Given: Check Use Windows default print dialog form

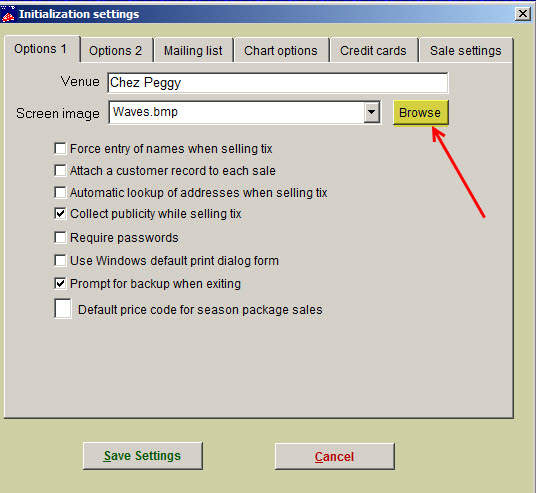Looking at the screenshot, I should [x=60, y=260].
